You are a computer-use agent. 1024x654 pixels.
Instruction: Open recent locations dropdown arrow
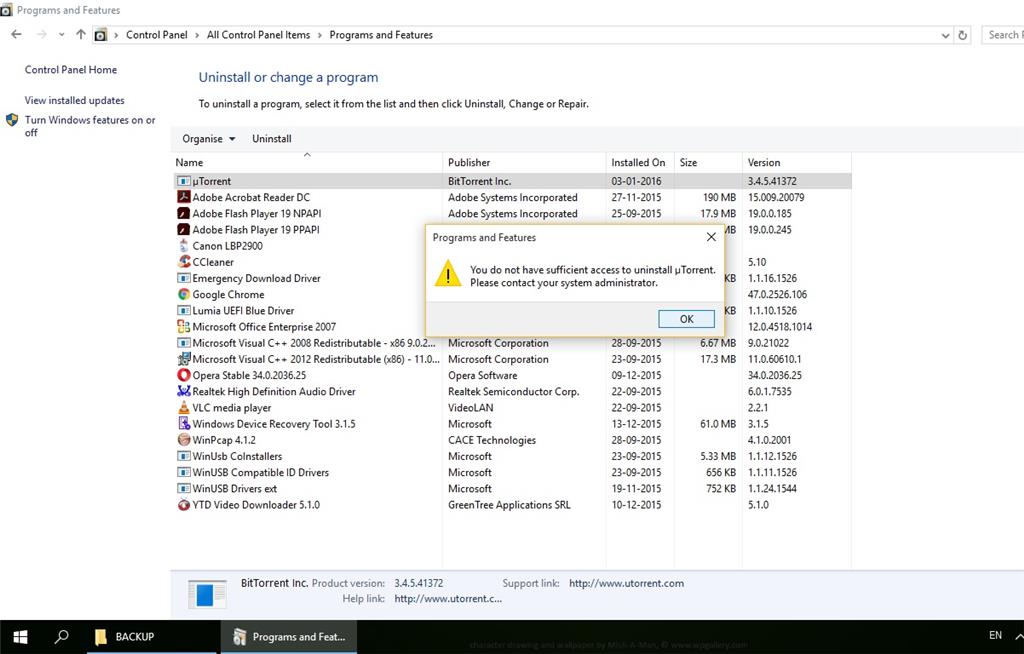[x=61, y=35]
